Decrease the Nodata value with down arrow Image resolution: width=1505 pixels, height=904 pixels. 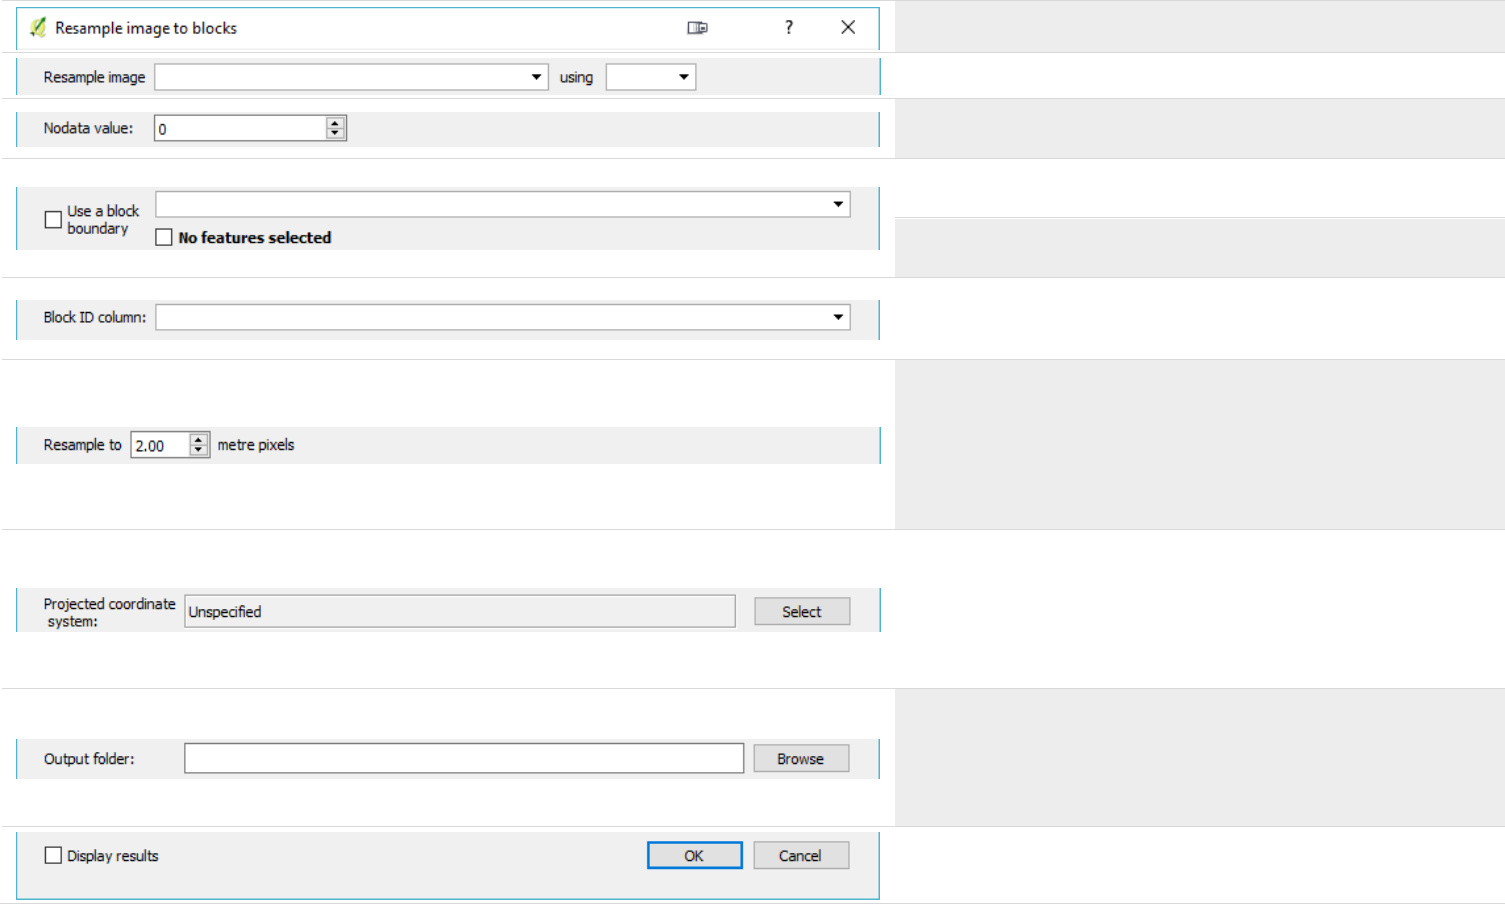pyautogui.click(x=335, y=133)
